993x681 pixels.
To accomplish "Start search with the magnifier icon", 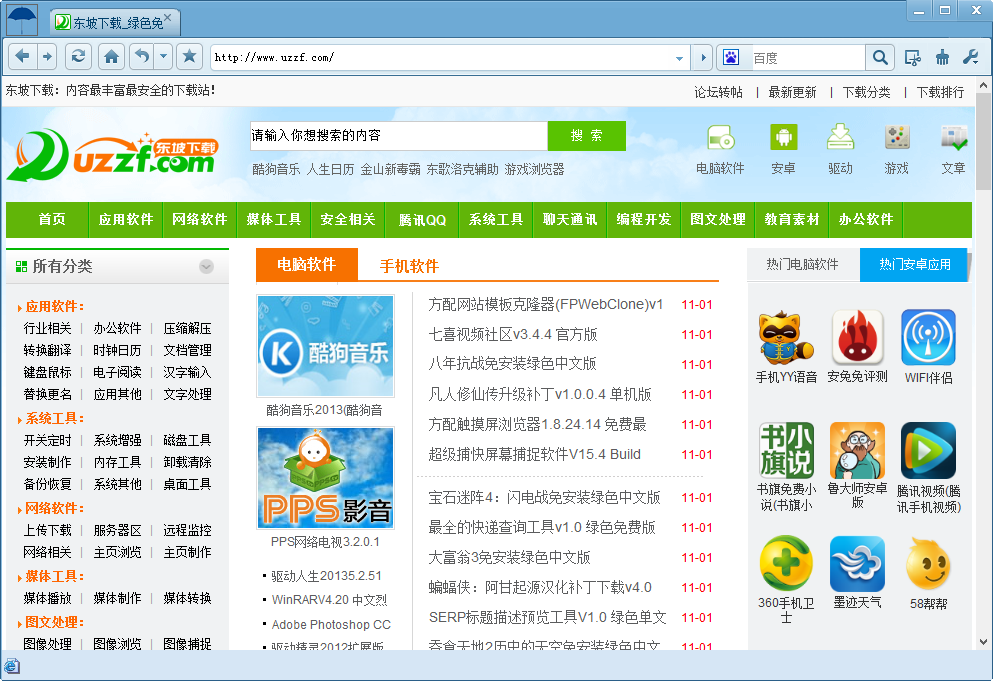I will pyautogui.click(x=880, y=58).
